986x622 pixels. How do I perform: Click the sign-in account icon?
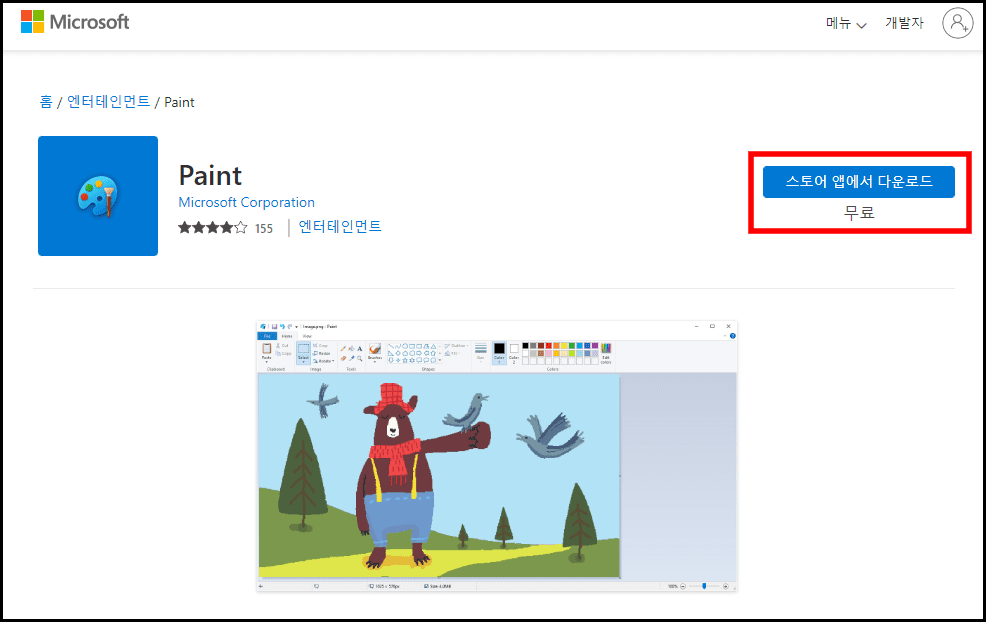click(957, 23)
